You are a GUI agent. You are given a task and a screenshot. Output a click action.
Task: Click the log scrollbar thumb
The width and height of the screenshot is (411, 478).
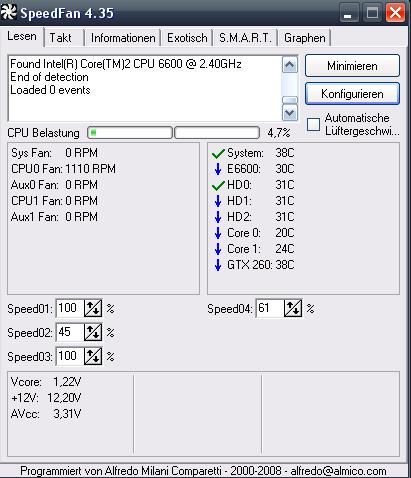coord(290,100)
